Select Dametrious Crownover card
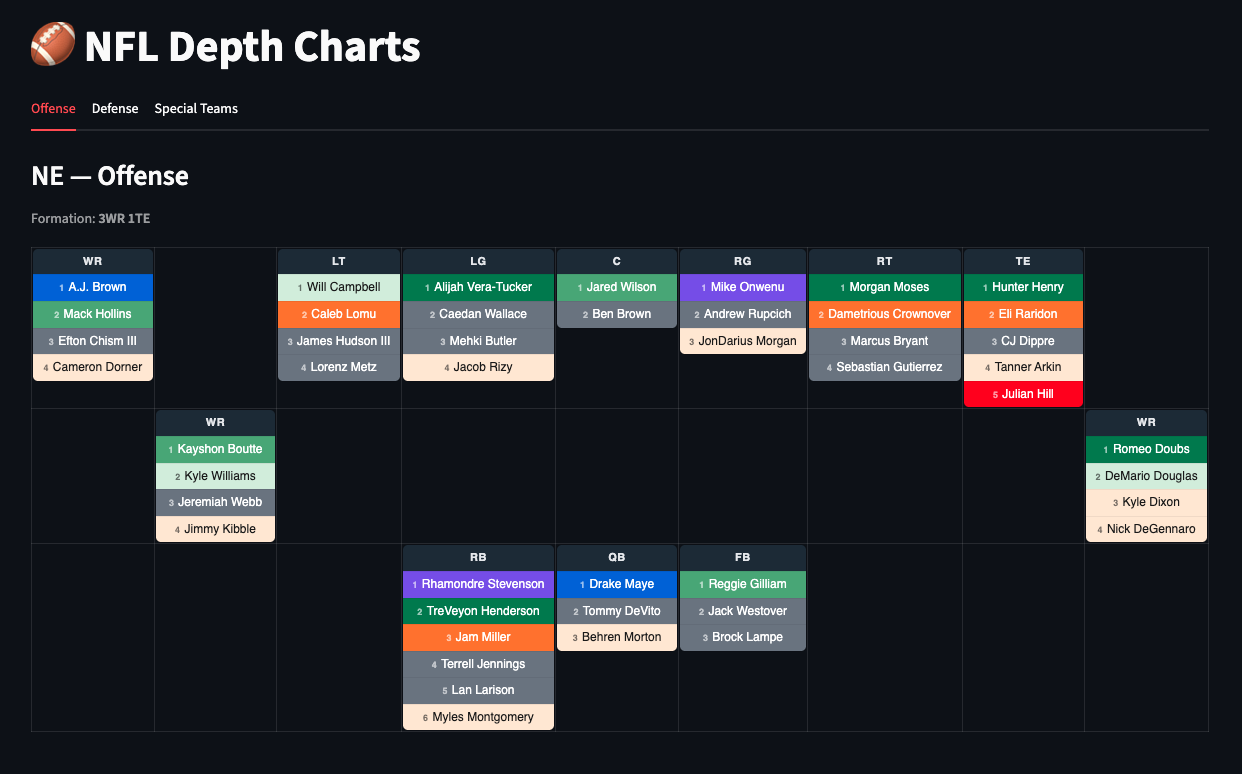The width and height of the screenshot is (1242, 774). tap(884, 314)
